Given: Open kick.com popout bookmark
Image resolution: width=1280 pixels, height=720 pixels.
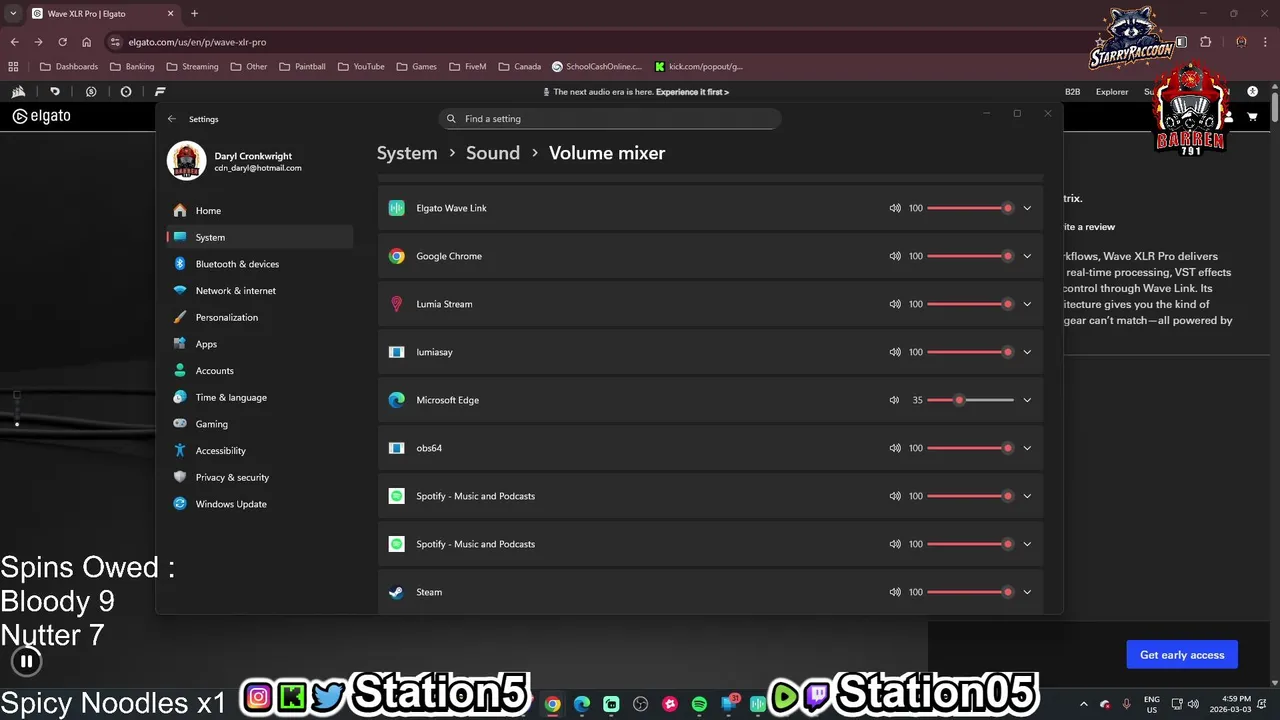Looking at the screenshot, I should point(699,67).
